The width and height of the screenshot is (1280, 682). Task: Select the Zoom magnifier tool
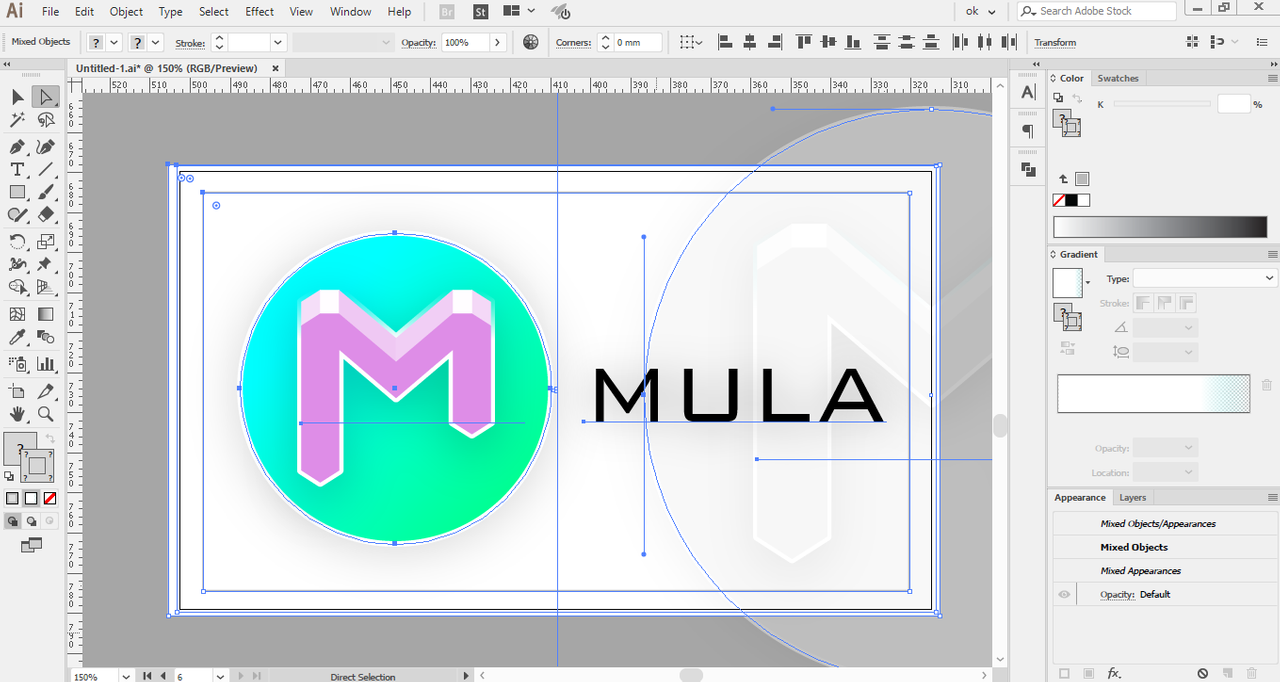pos(45,414)
